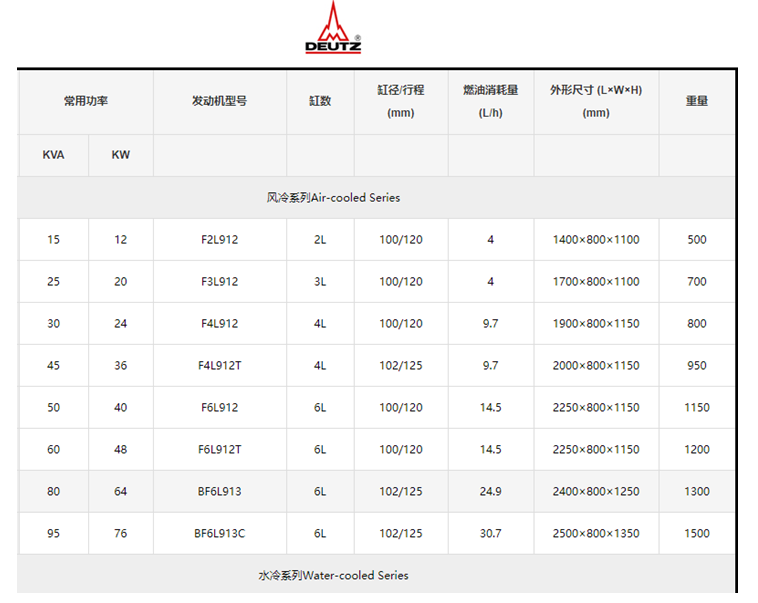
Task: Click weight value 700
Action: 697,281
